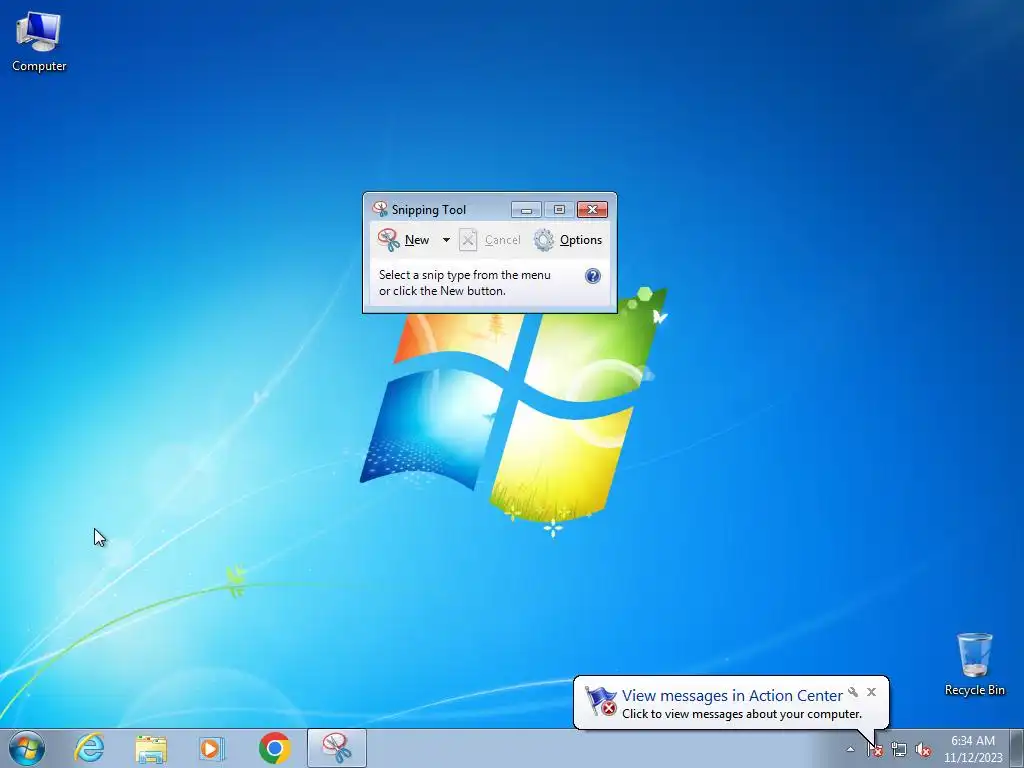Screen dimensions: 1024x768
Task: Open Windows Explorer from taskbar
Action: [151, 748]
